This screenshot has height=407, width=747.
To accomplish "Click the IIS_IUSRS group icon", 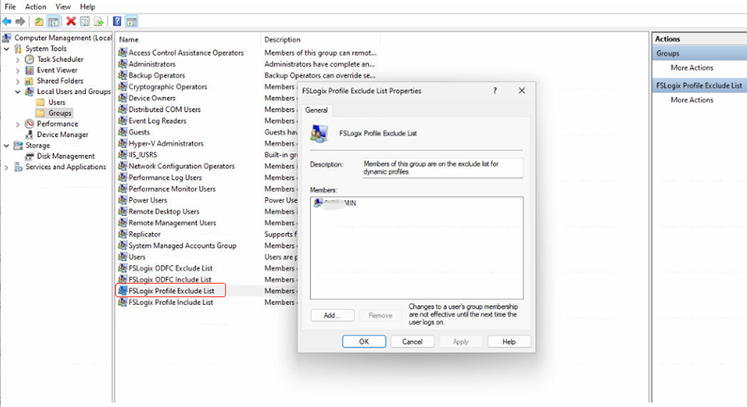I will (x=122, y=155).
